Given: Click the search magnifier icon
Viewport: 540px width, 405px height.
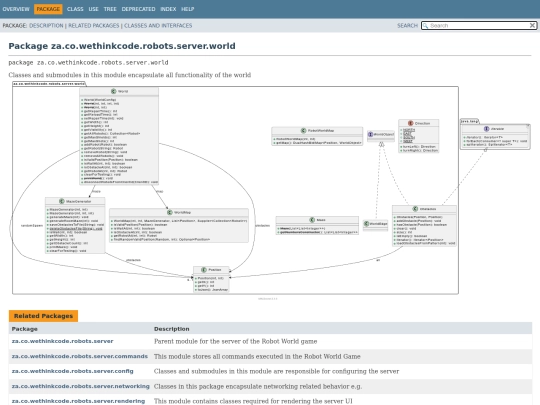Looking at the screenshot, I should [x=425, y=26].
